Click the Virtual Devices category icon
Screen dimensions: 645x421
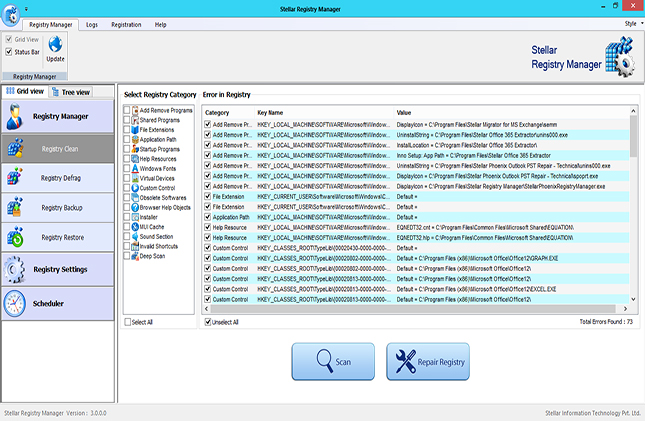(135, 178)
